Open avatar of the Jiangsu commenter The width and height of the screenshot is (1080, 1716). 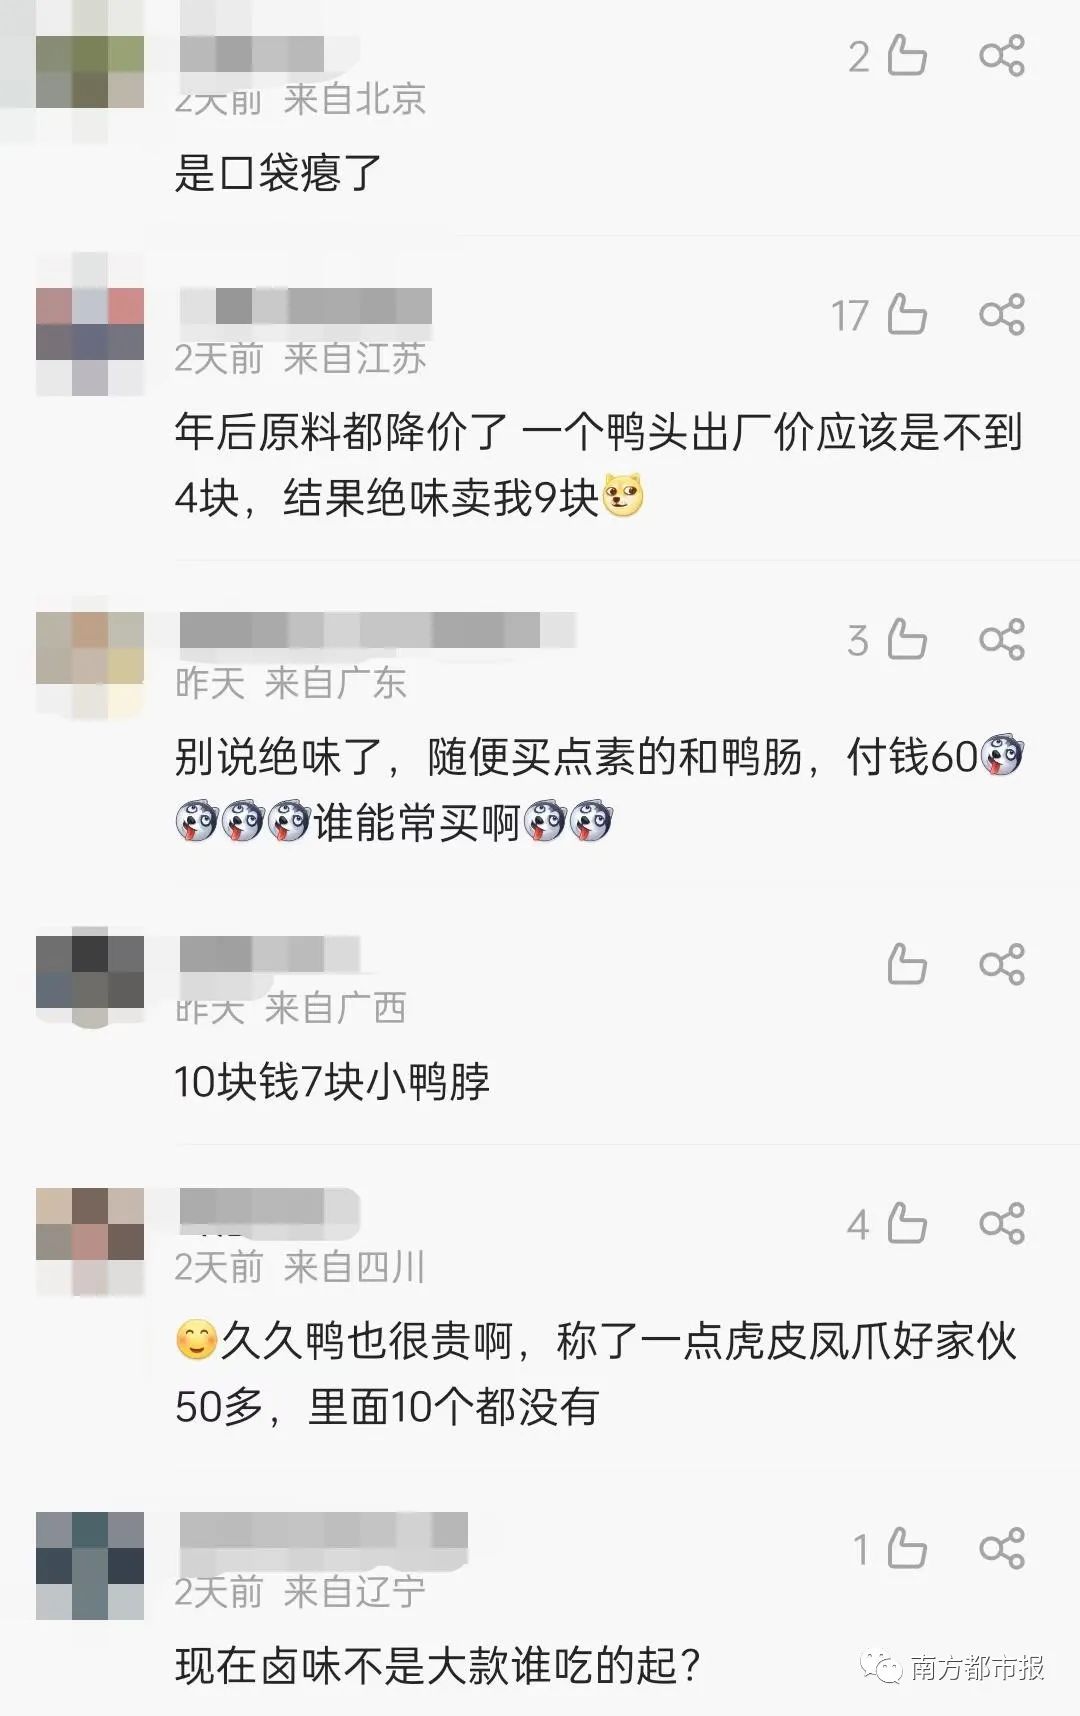[x=90, y=324]
